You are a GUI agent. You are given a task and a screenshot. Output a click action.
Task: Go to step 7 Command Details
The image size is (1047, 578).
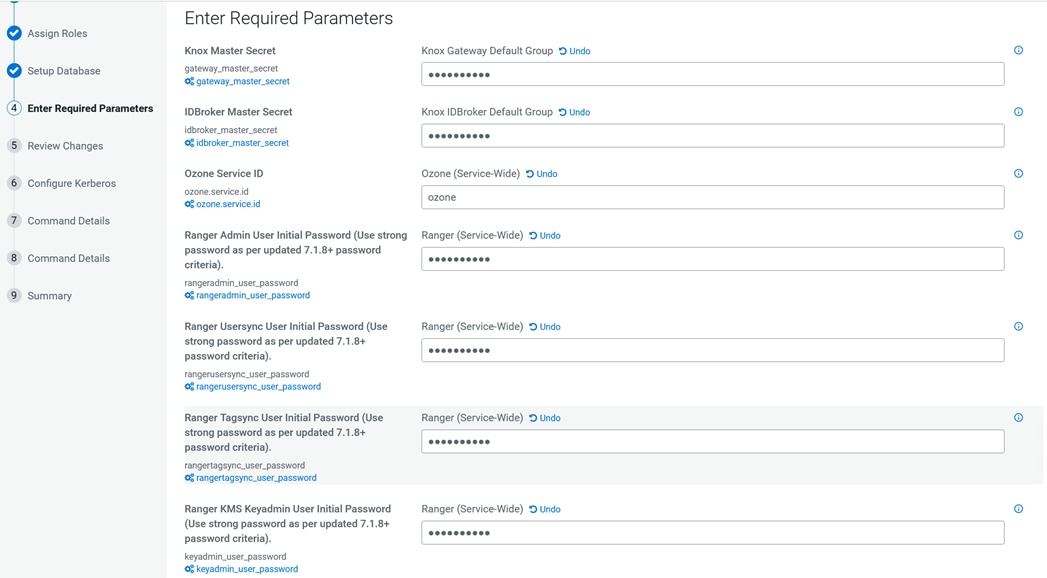click(x=69, y=221)
